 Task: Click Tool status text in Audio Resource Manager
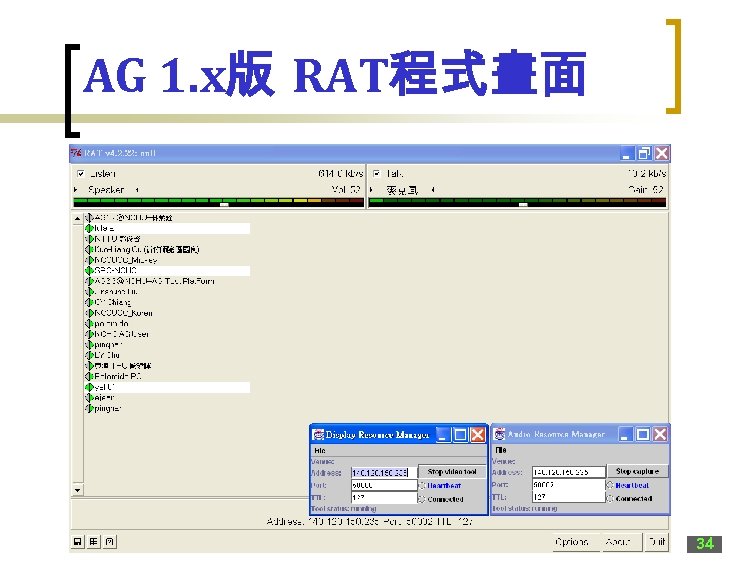click(x=525, y=508)
